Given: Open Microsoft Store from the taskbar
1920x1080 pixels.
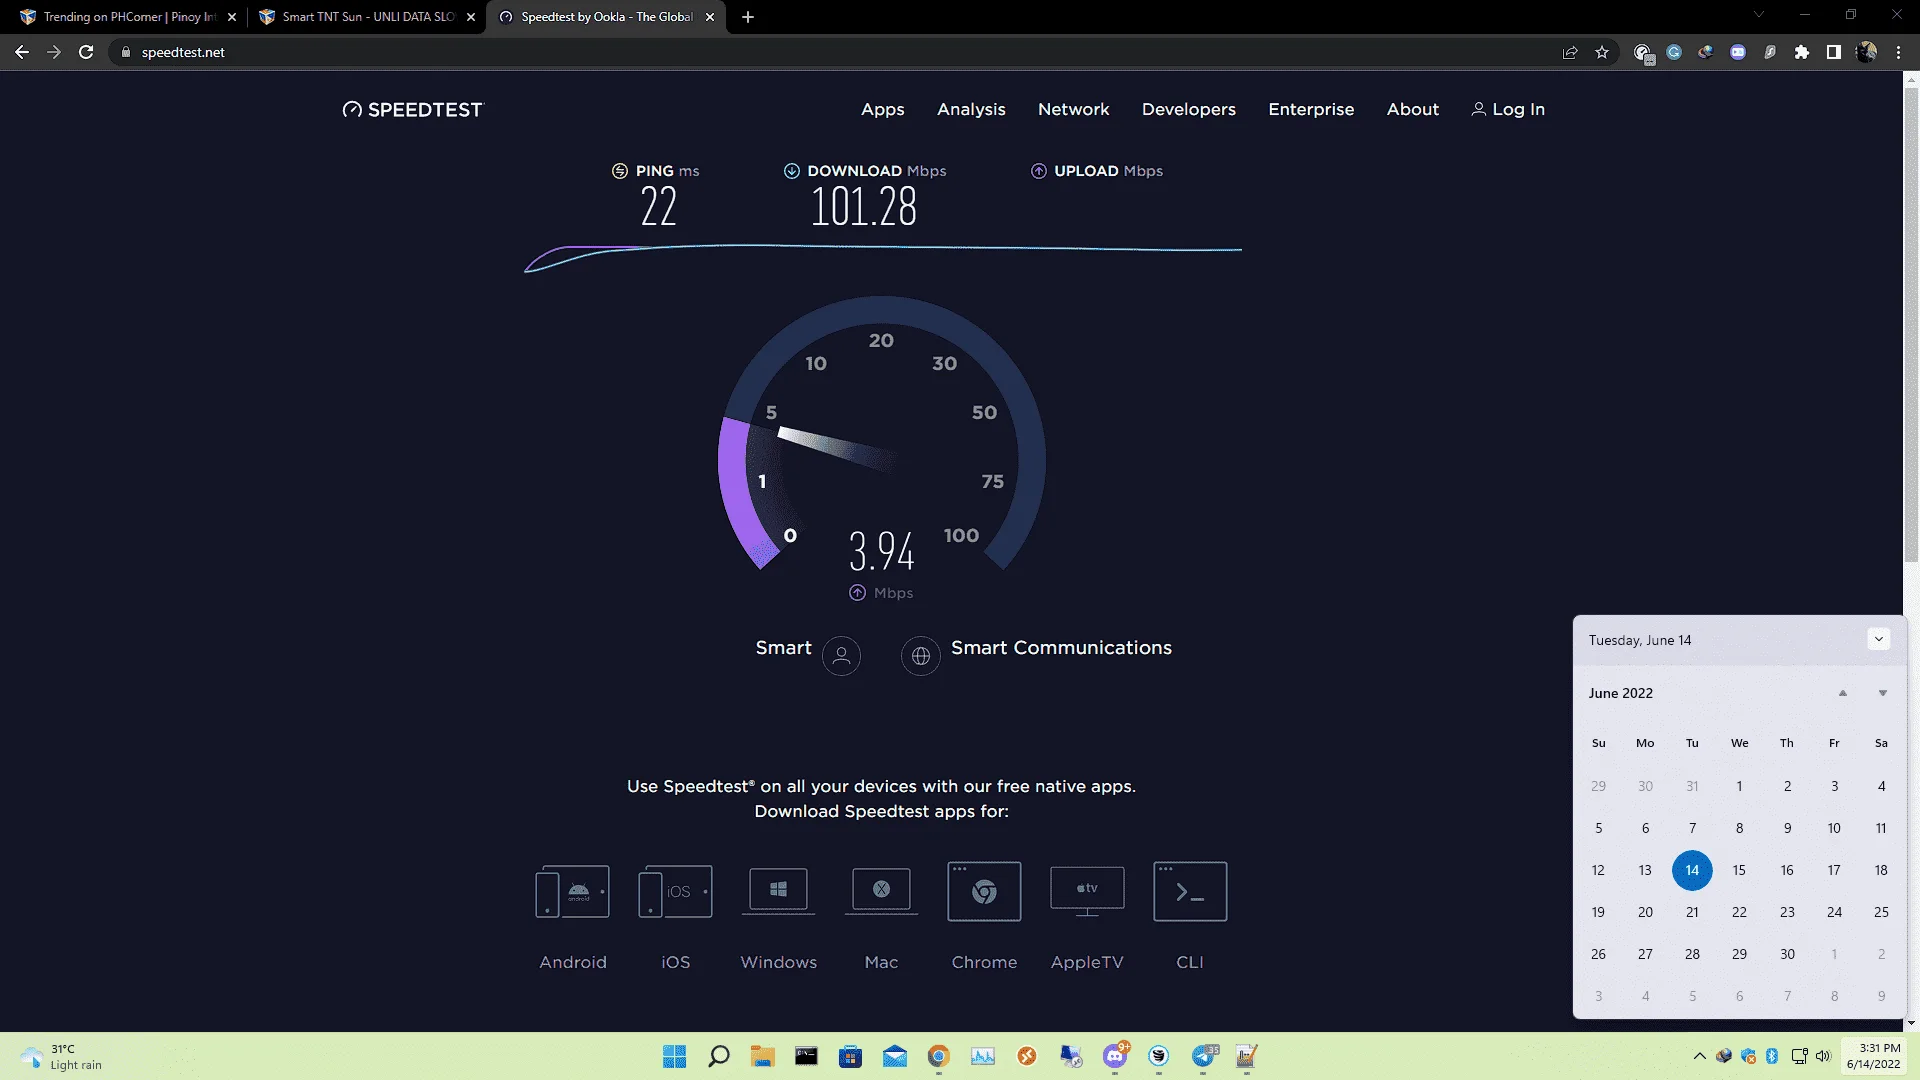Looking at the screenshot, I should tap(851, 1056).
